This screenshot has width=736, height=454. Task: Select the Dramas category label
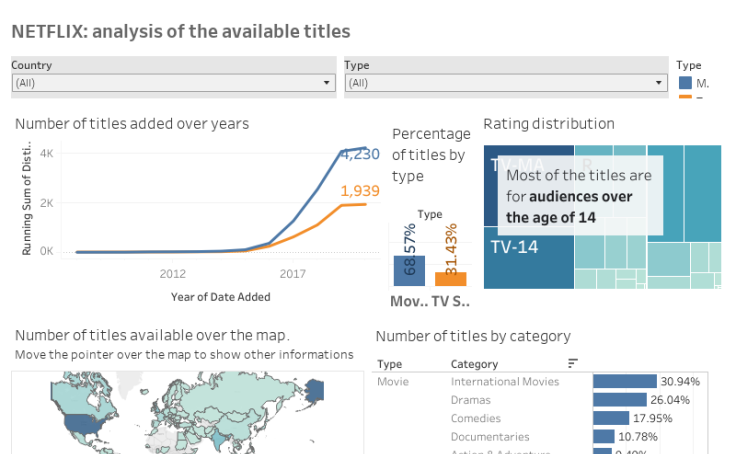click(x=470, y=400)
